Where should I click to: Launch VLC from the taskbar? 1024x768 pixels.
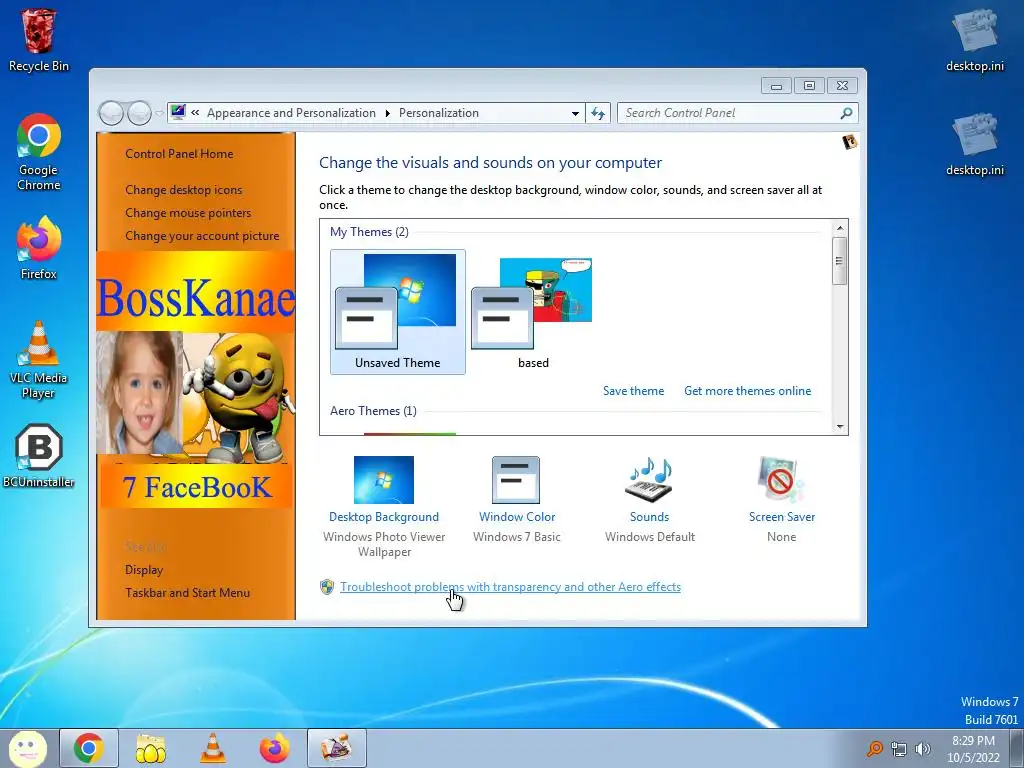point(212,748)
